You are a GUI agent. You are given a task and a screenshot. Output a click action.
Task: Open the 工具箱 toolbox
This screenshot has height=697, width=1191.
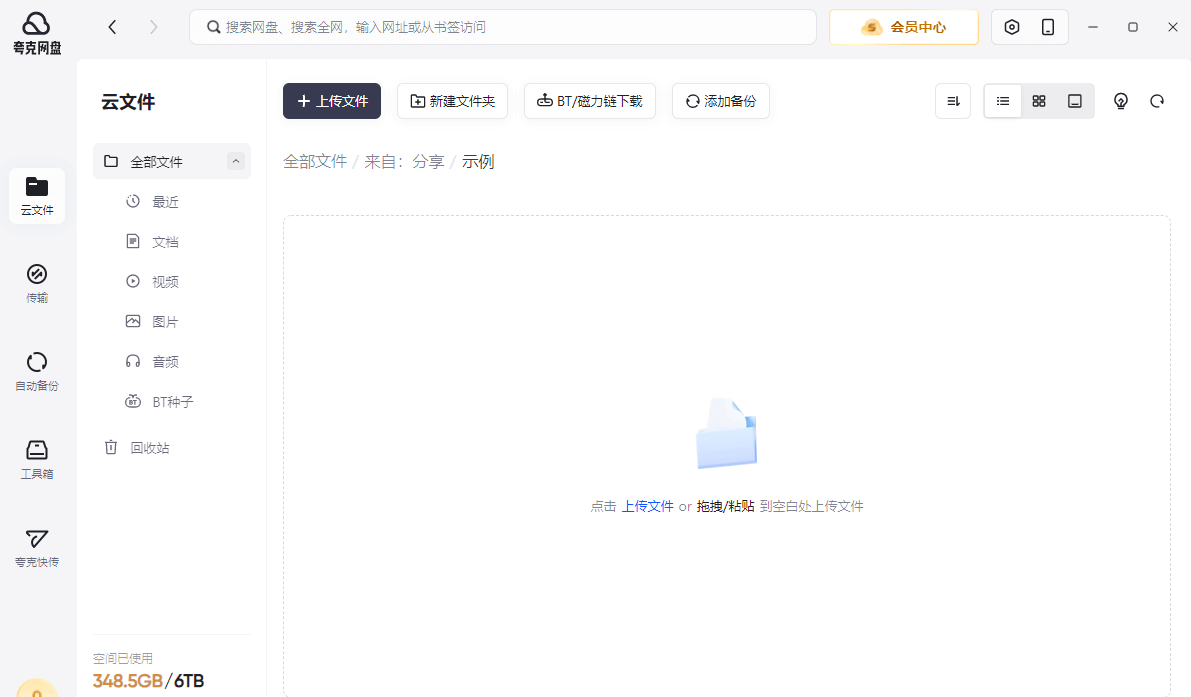tap(36, 458)
